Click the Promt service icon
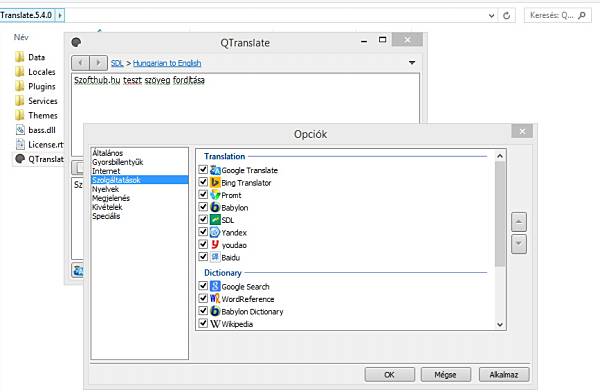 click(x=215, y=195)
